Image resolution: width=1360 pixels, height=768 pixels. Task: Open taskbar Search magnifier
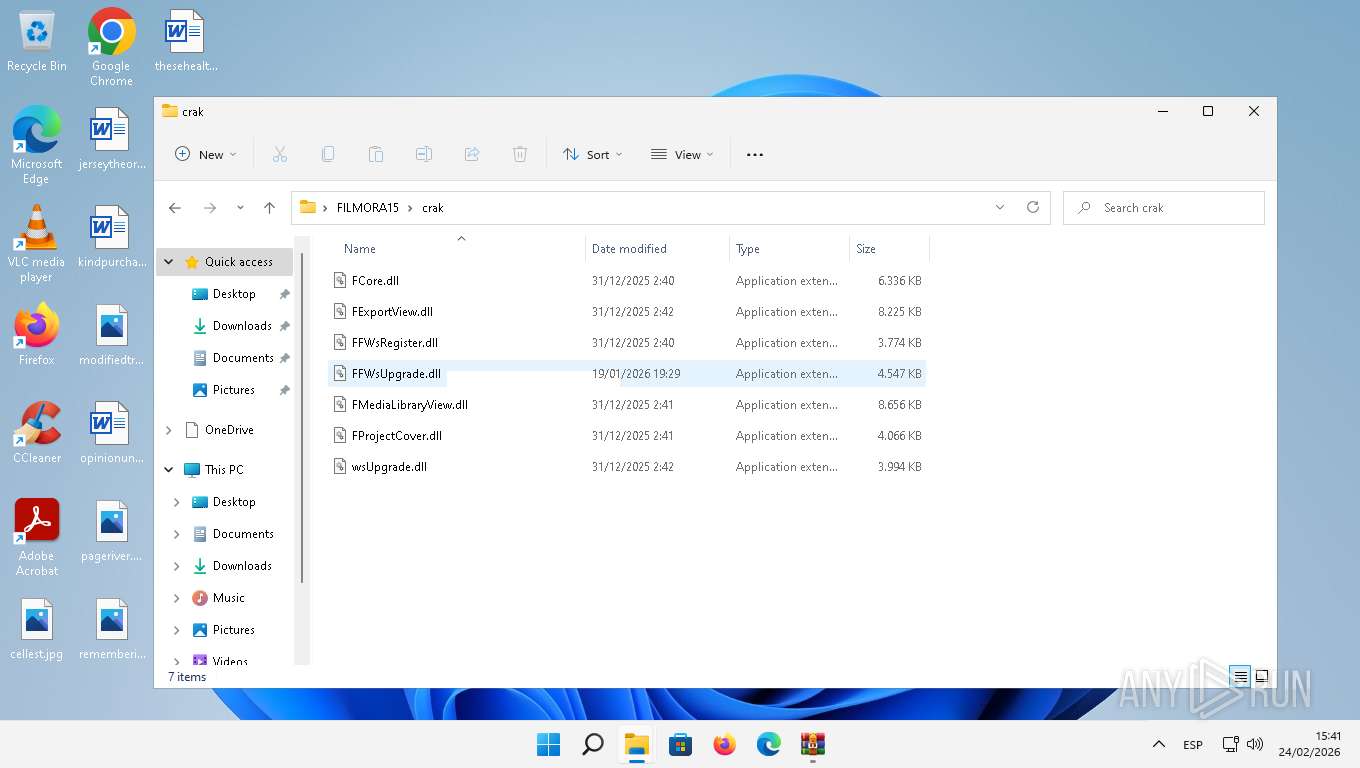click(x=593, y=744)
